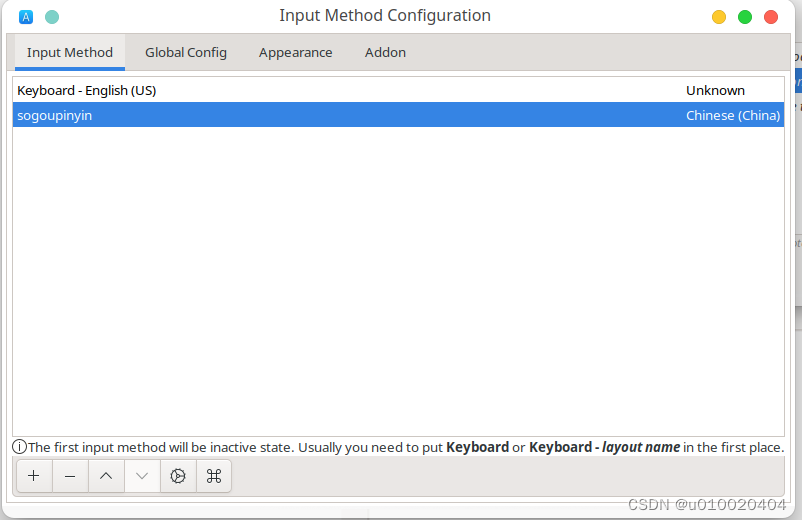Select the sogoupinyin input method row

point(398,115)
